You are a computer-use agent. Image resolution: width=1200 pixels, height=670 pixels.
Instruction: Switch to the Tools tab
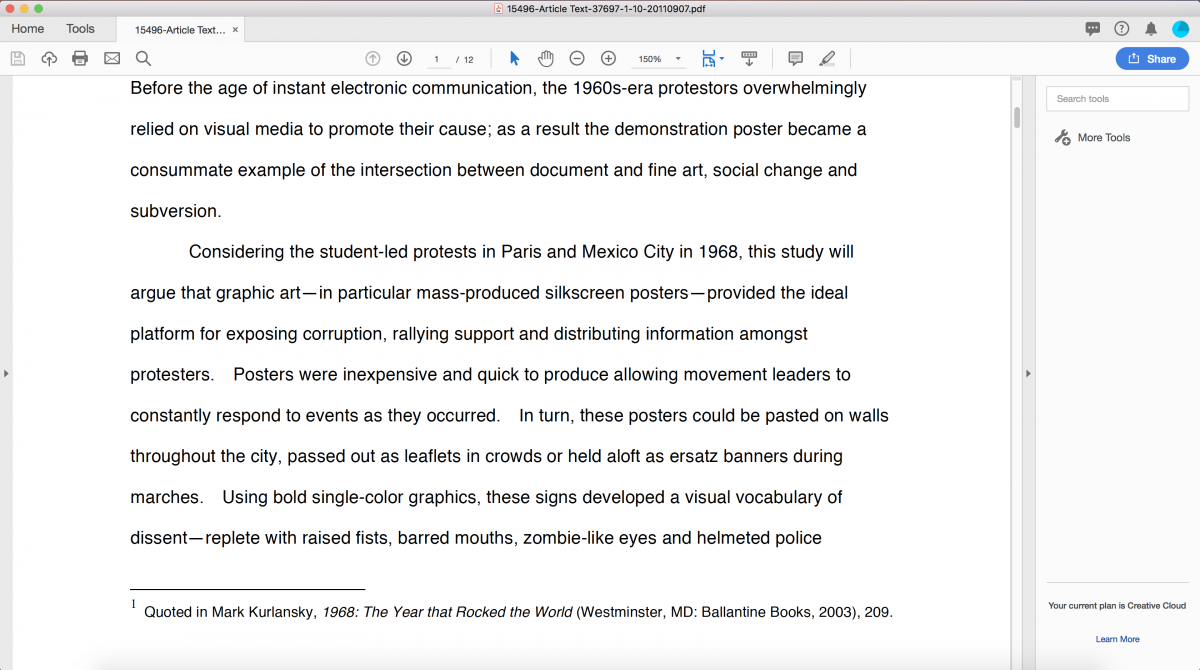point(80,29)
